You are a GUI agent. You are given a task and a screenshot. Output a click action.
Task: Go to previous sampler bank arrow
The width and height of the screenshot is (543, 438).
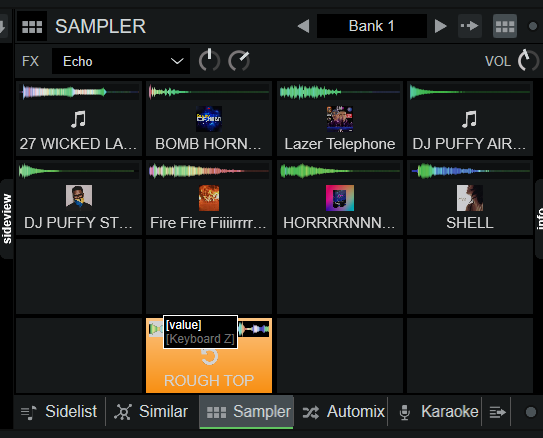(304, 26)
